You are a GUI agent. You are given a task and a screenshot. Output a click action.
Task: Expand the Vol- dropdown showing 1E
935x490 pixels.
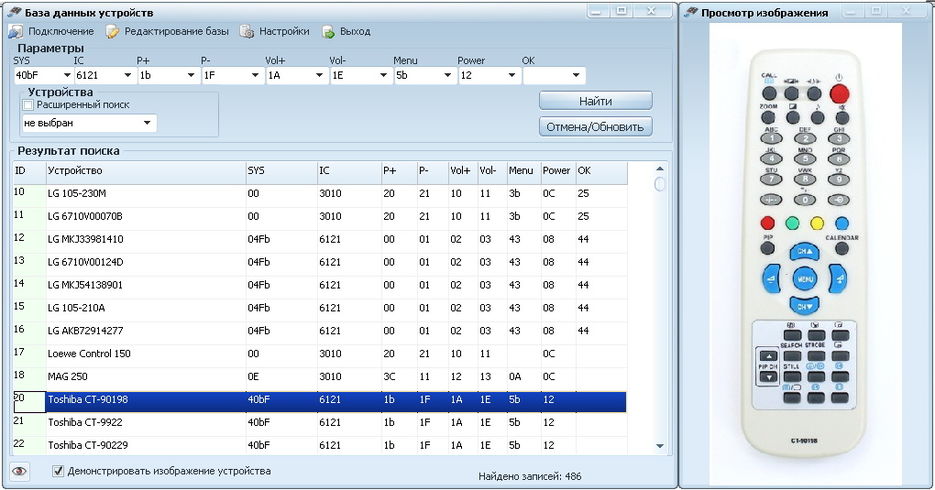[x=383, y=76]
